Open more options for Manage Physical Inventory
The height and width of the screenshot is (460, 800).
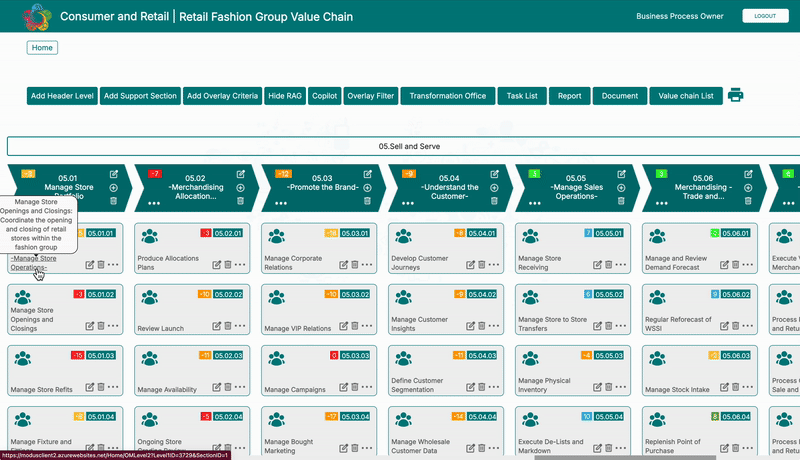621,387
